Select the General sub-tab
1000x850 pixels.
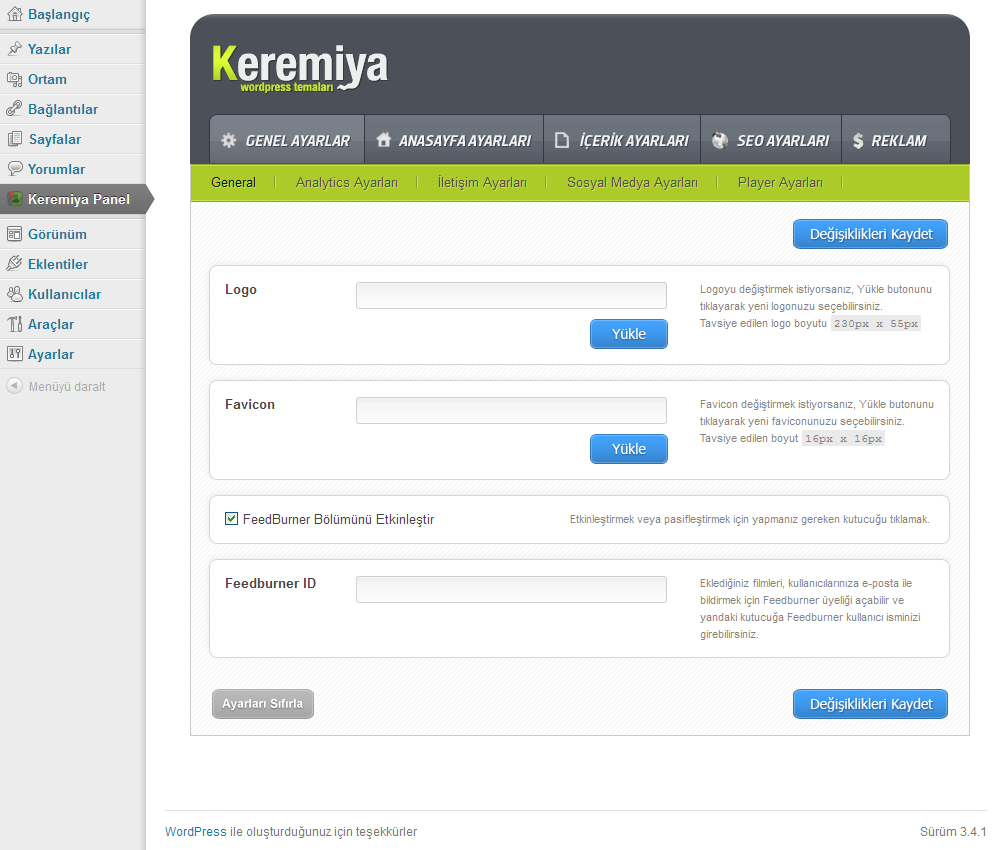click(x=233, y=182)
